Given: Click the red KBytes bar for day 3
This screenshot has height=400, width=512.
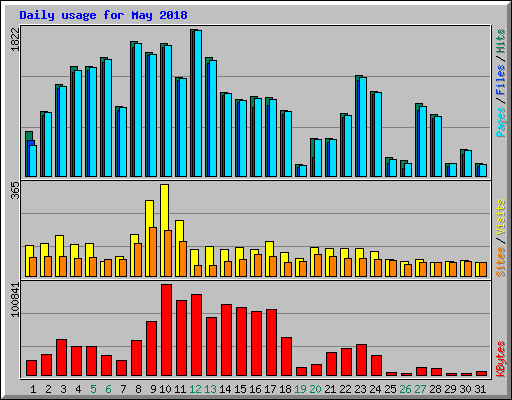Looking at the screenshot, I should click(x=61, y=358).
